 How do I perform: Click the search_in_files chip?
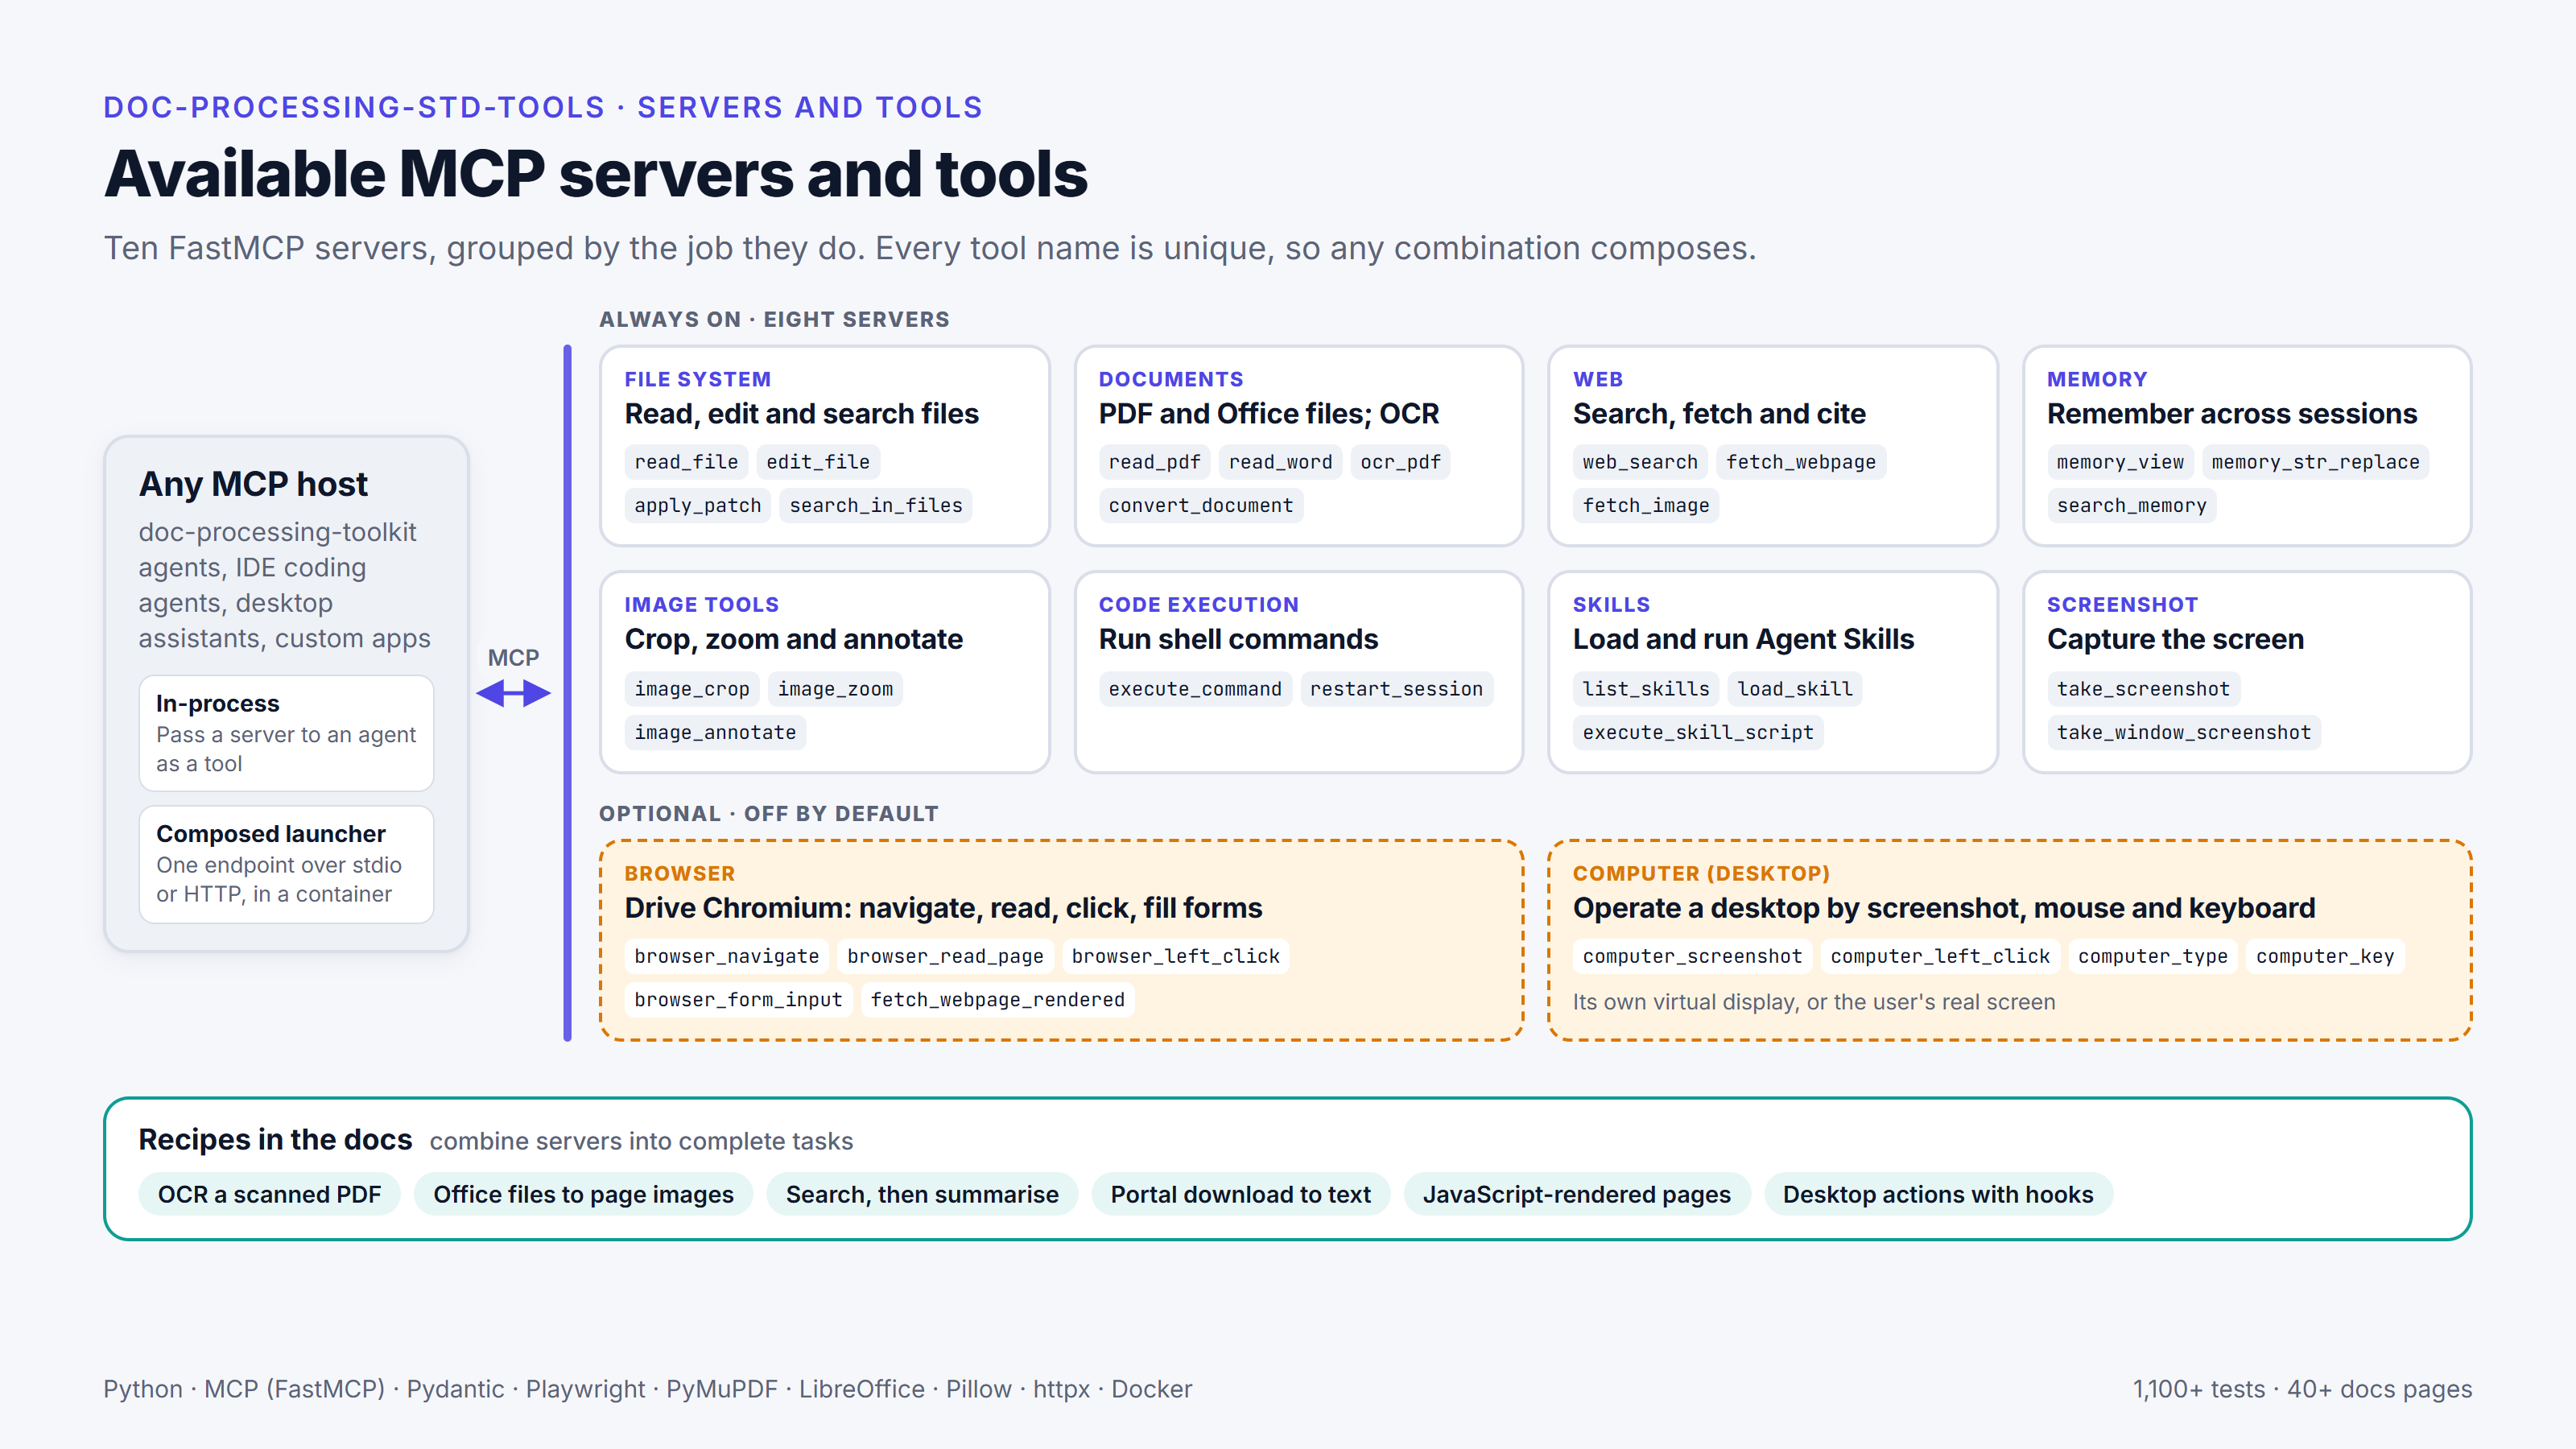point(876,506)
